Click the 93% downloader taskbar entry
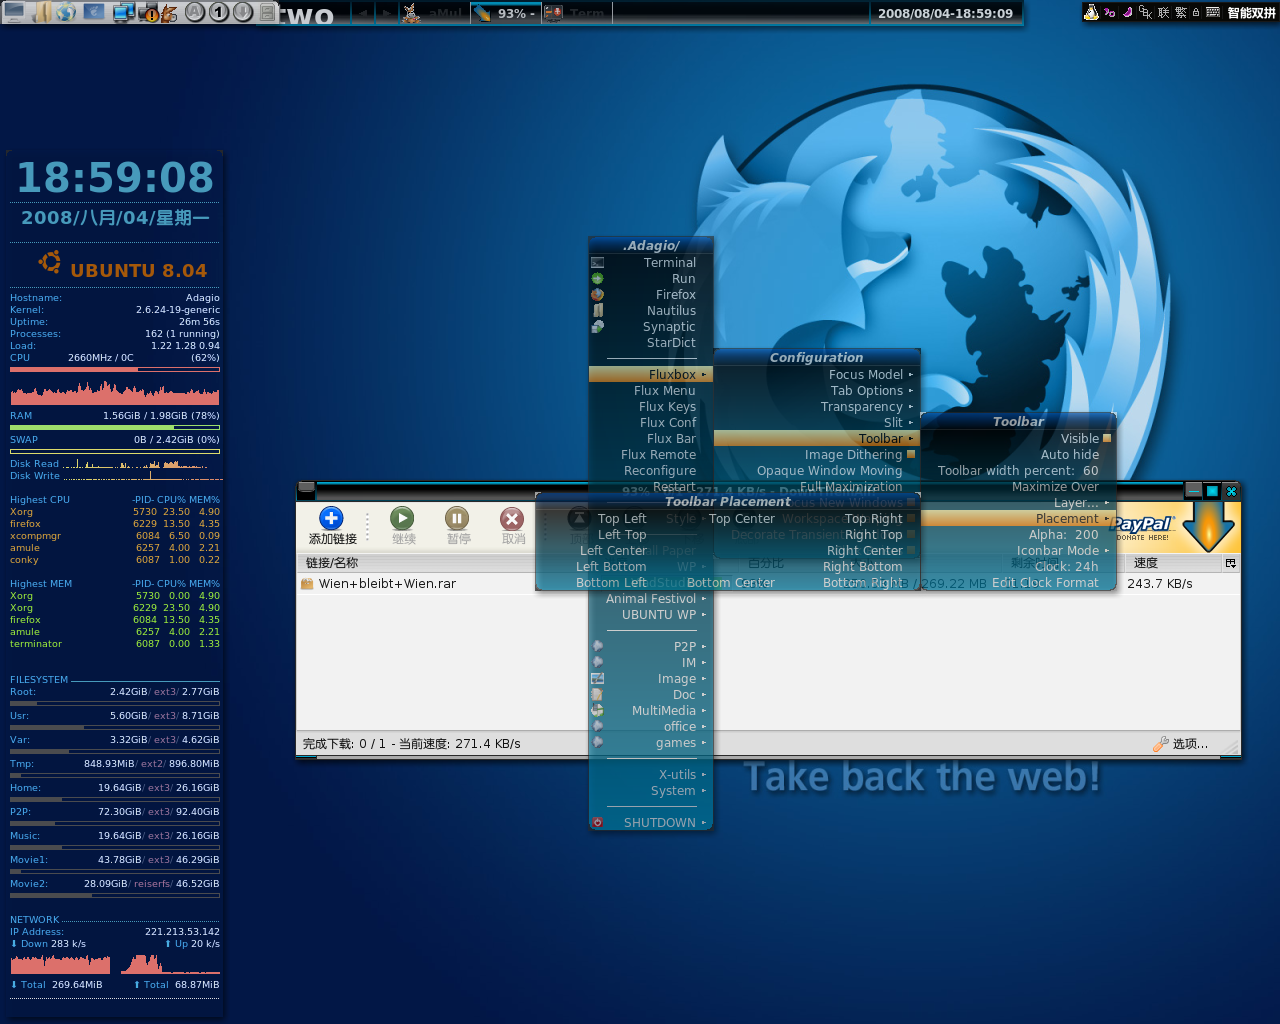Viewport: 1280px width, 1024px height. point(505,13)
